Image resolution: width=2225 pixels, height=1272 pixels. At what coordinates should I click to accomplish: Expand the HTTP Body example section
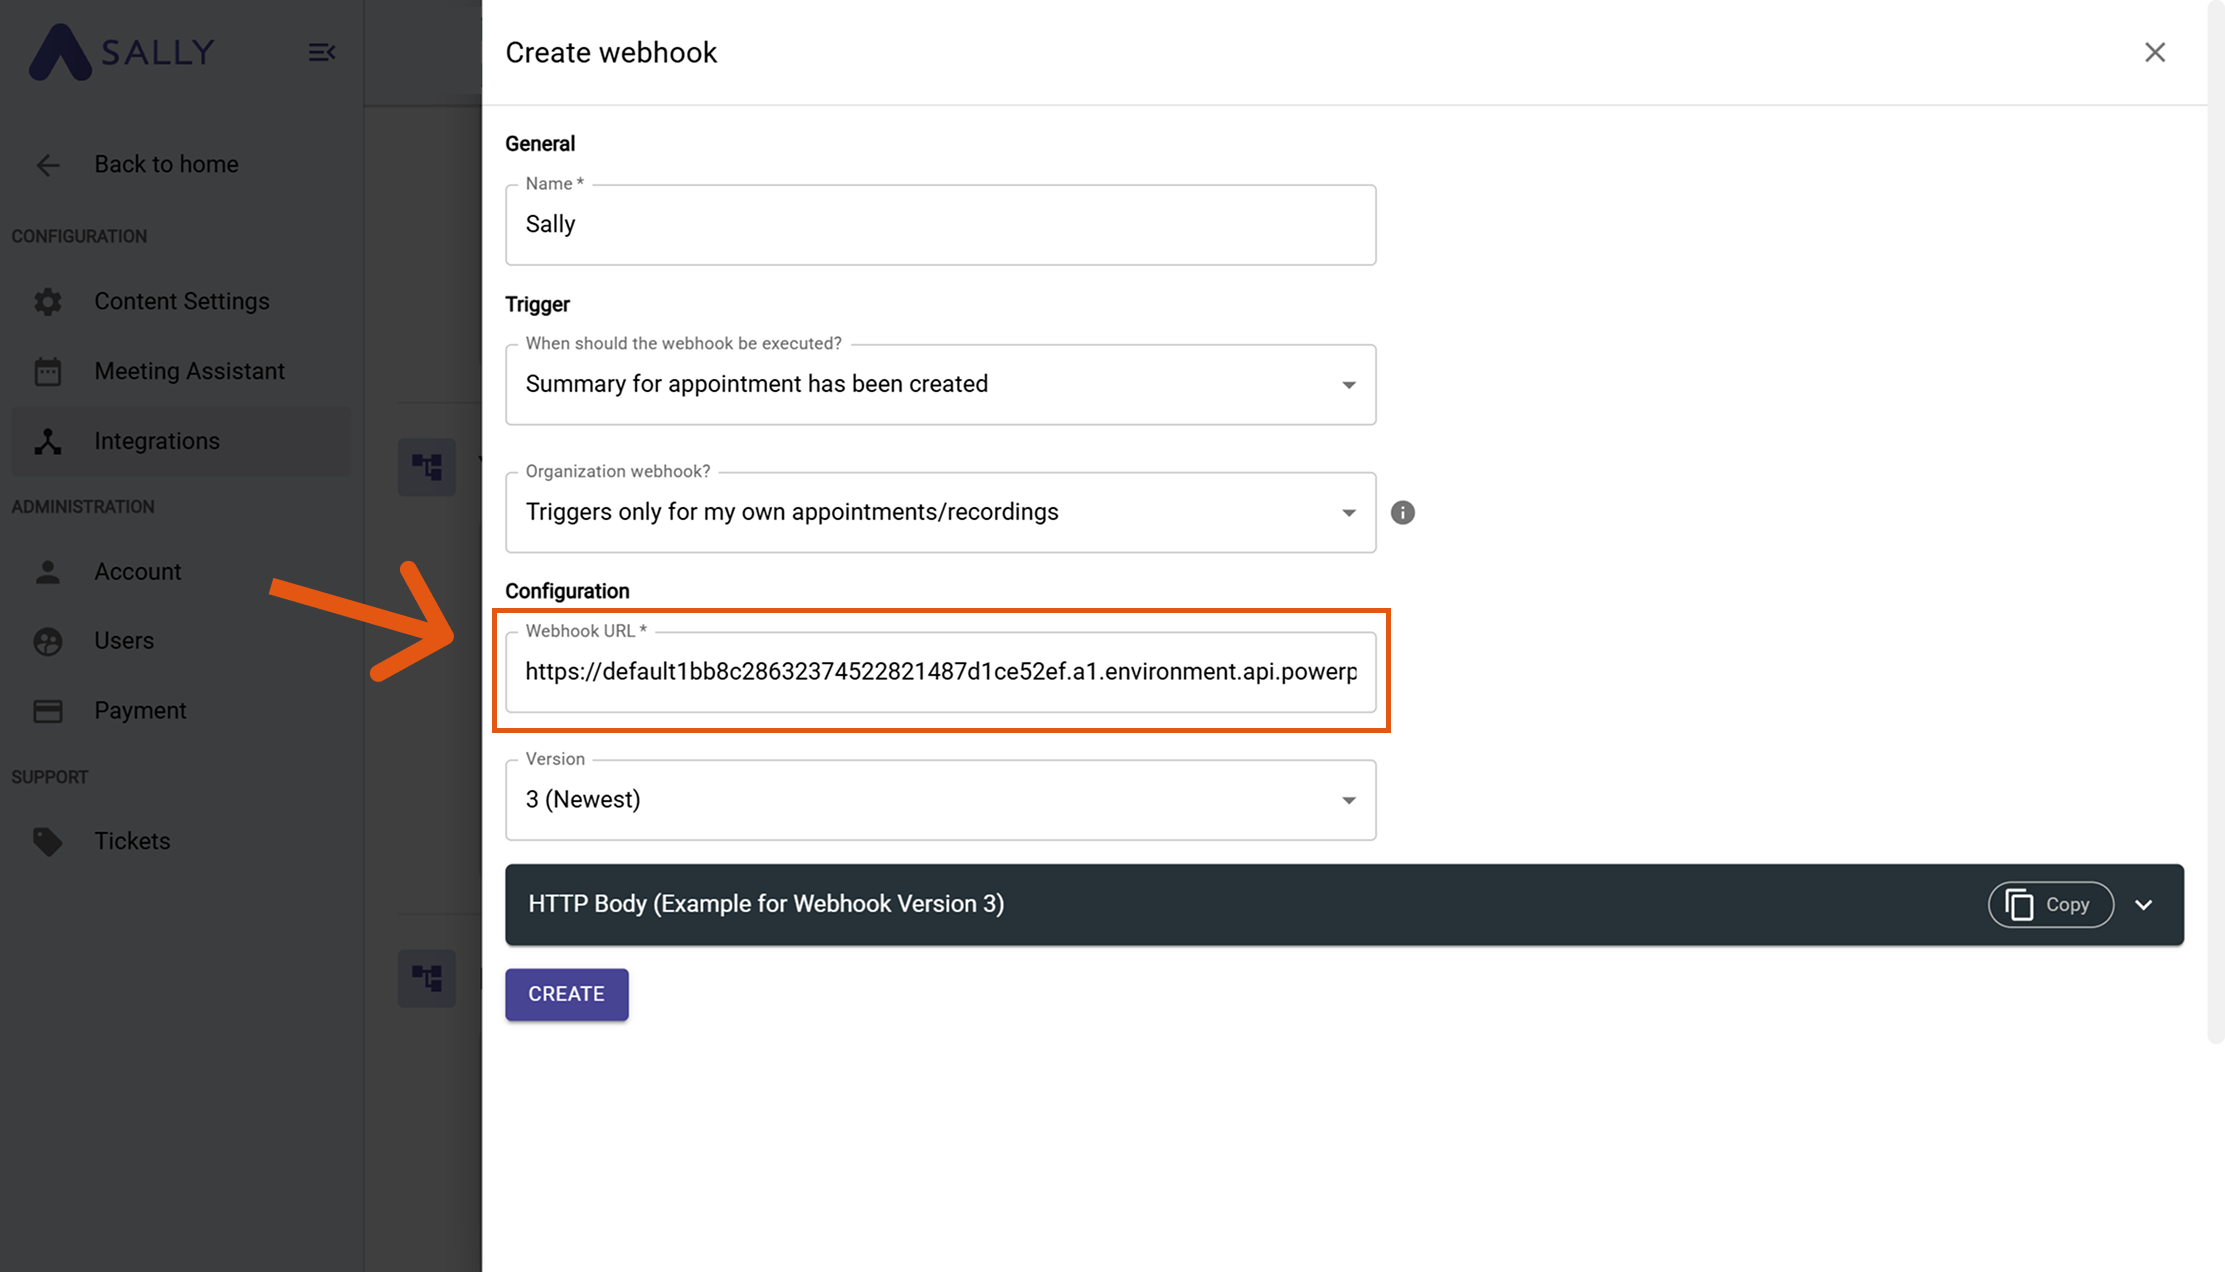tap(2144, 904)
